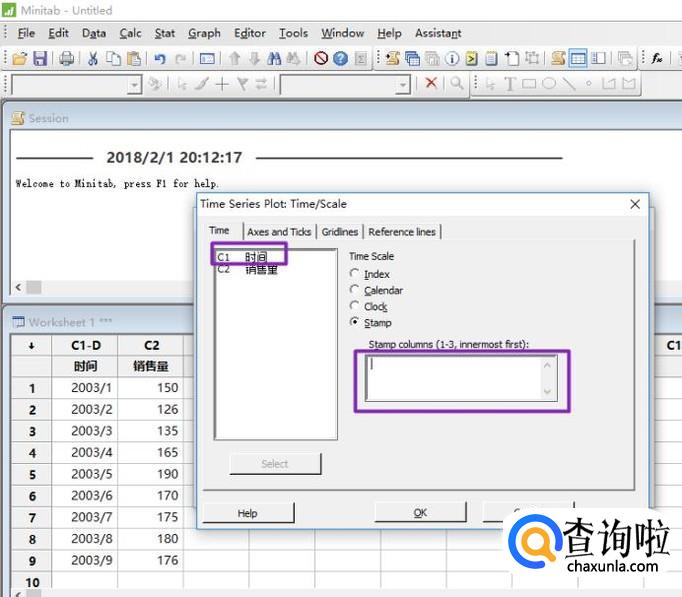Click the Copy icon in the toolbar
Screen dimensions: 682x597
pos(114,58)
